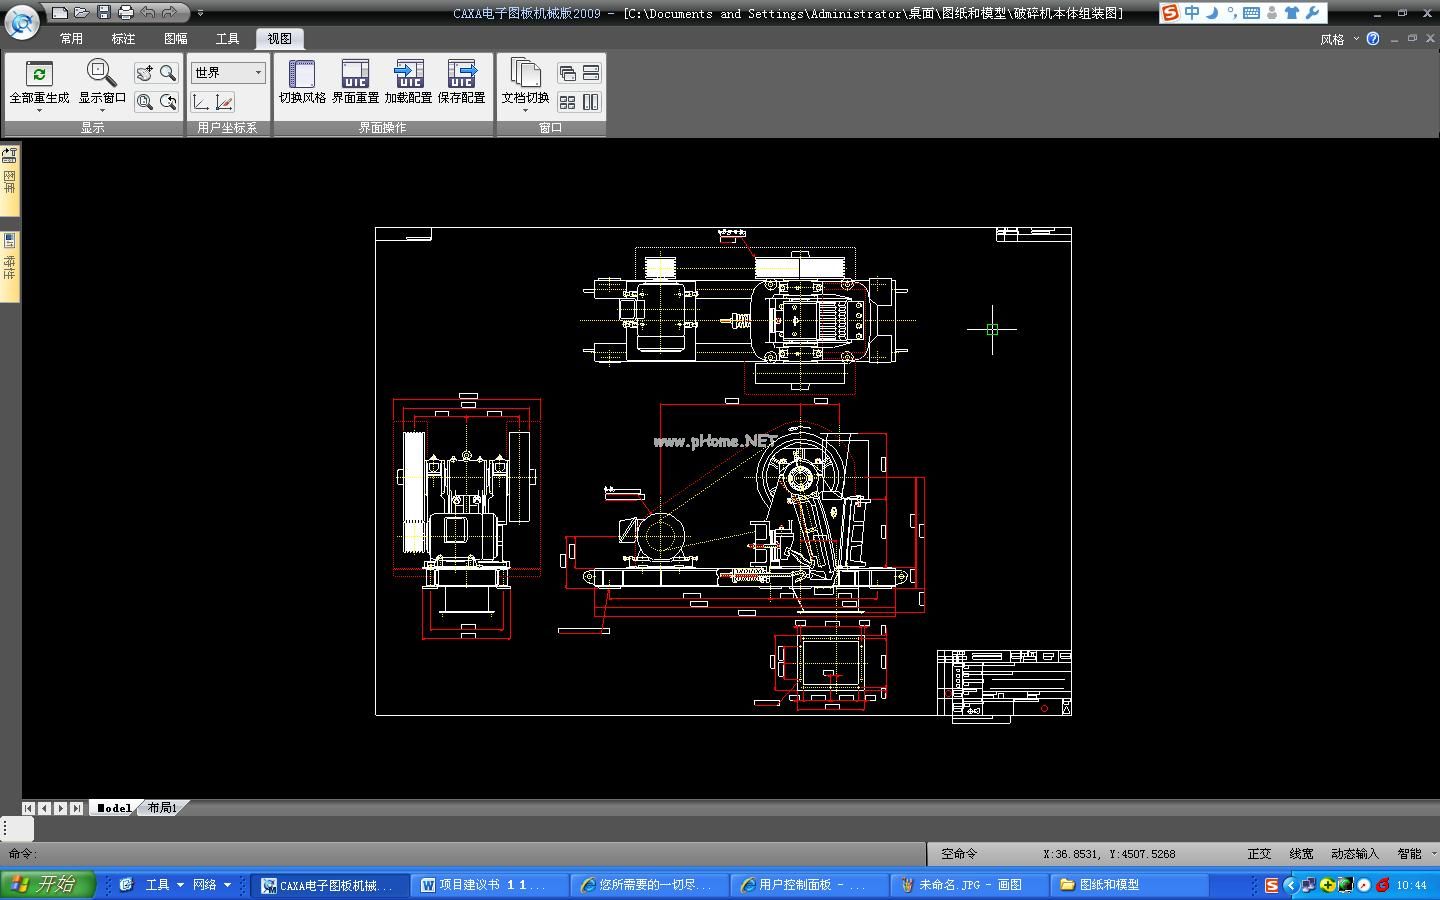Click the 保存配置 save configuration icon
The width and height of the screenshot is (1440, 900).
pos(461,75)
